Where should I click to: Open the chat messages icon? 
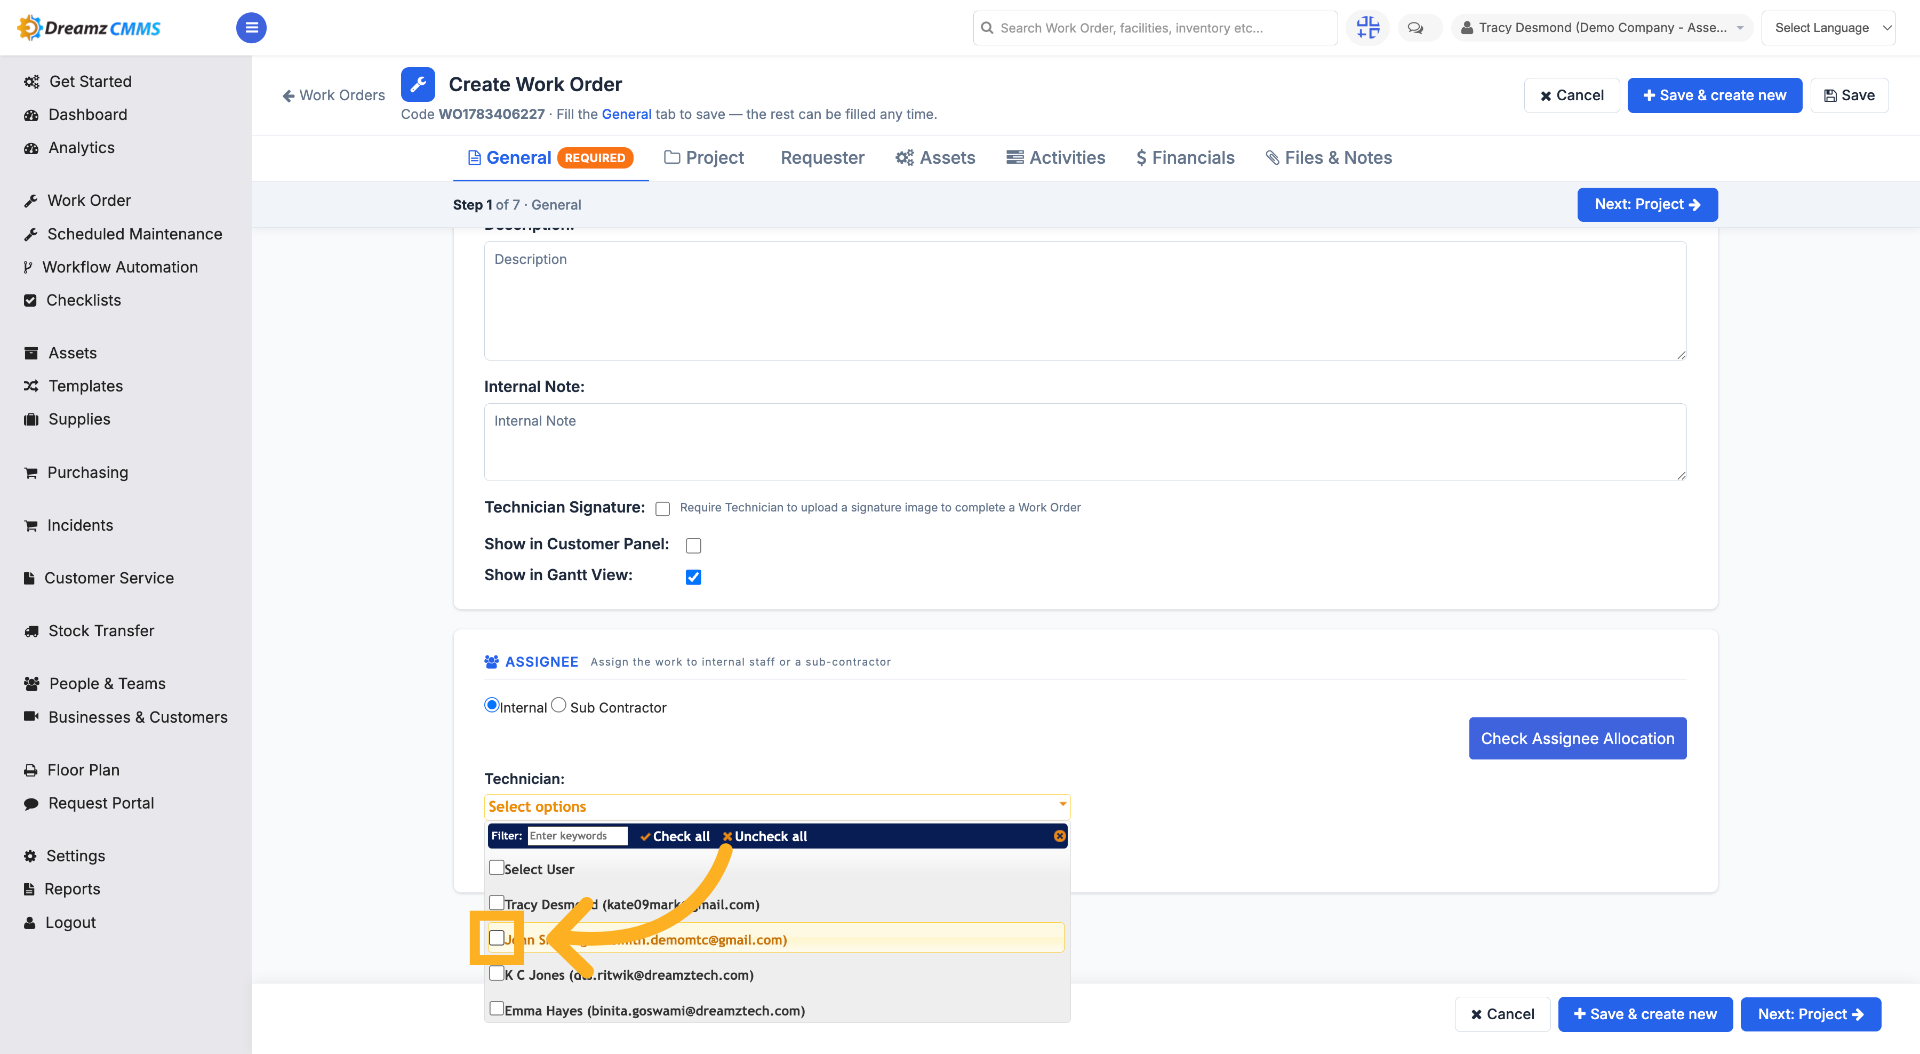coord(1415,28)
